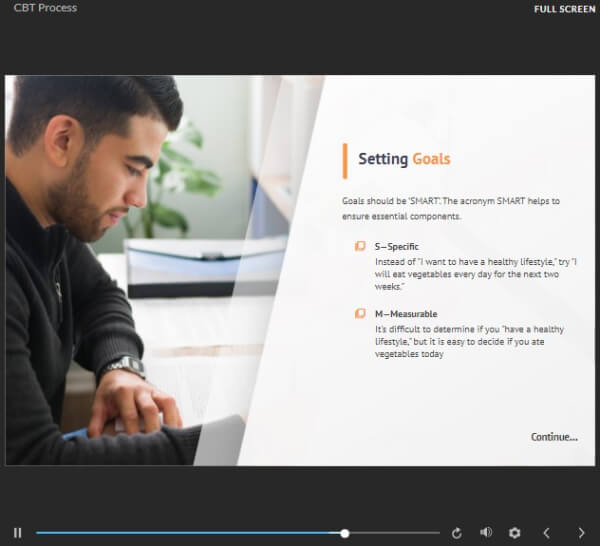
Task: Enter FULL SCREEN mode
Action: click(565, 9)
